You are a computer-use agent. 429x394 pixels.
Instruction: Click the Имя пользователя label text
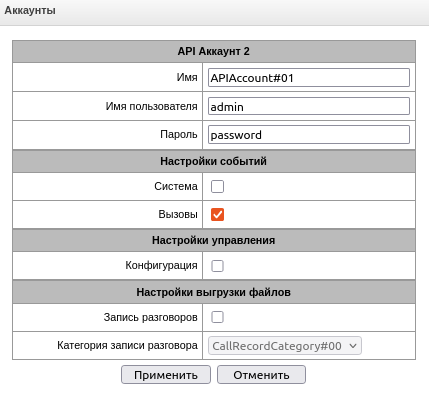click(x=152, y=106)
